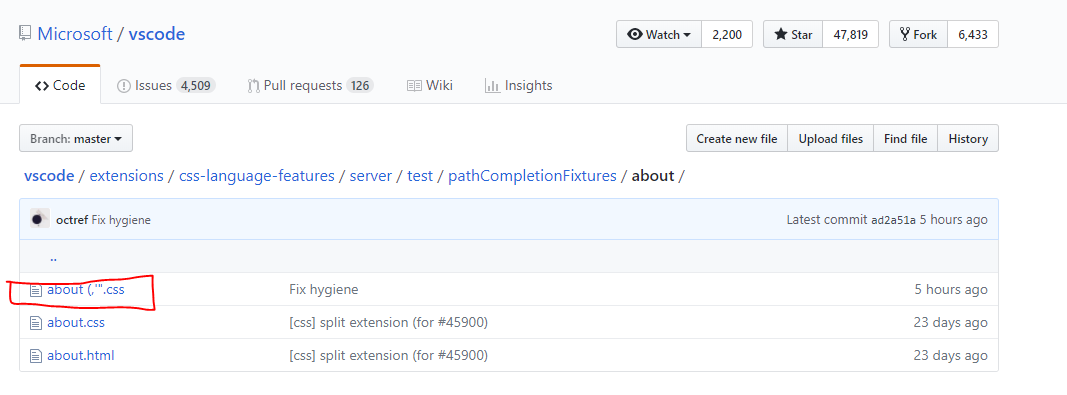Open the latest commit message Fix hygiene in the header

pyautogui.click(x=121, y=220)
